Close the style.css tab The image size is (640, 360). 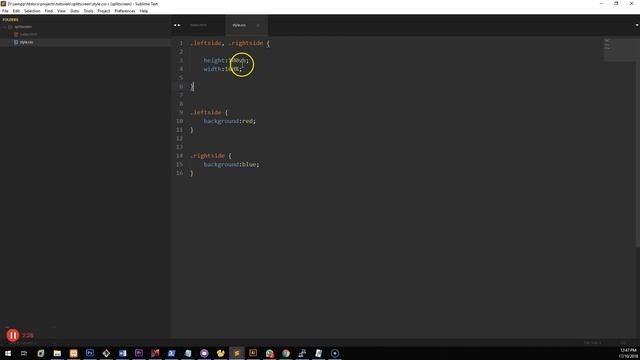[258, 25]
